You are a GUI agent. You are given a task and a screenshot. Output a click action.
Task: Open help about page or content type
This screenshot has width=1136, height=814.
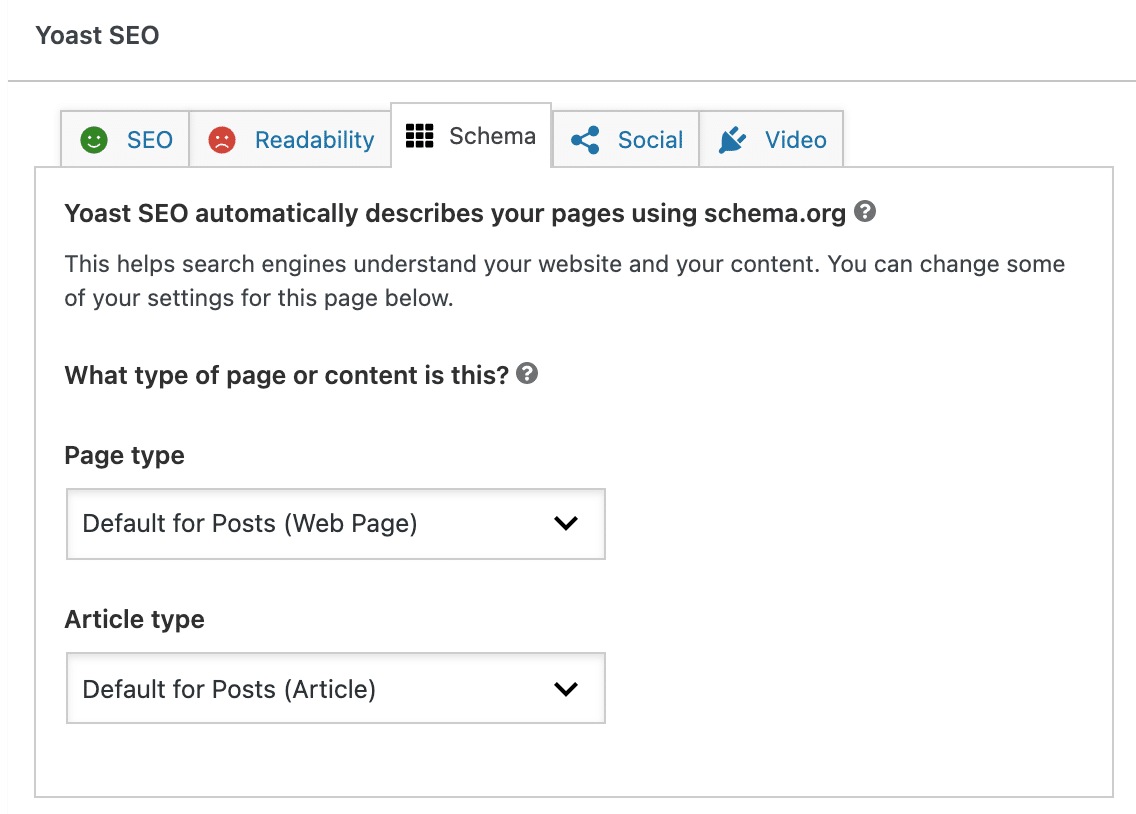pyautogui.click(x=528, y=374)
